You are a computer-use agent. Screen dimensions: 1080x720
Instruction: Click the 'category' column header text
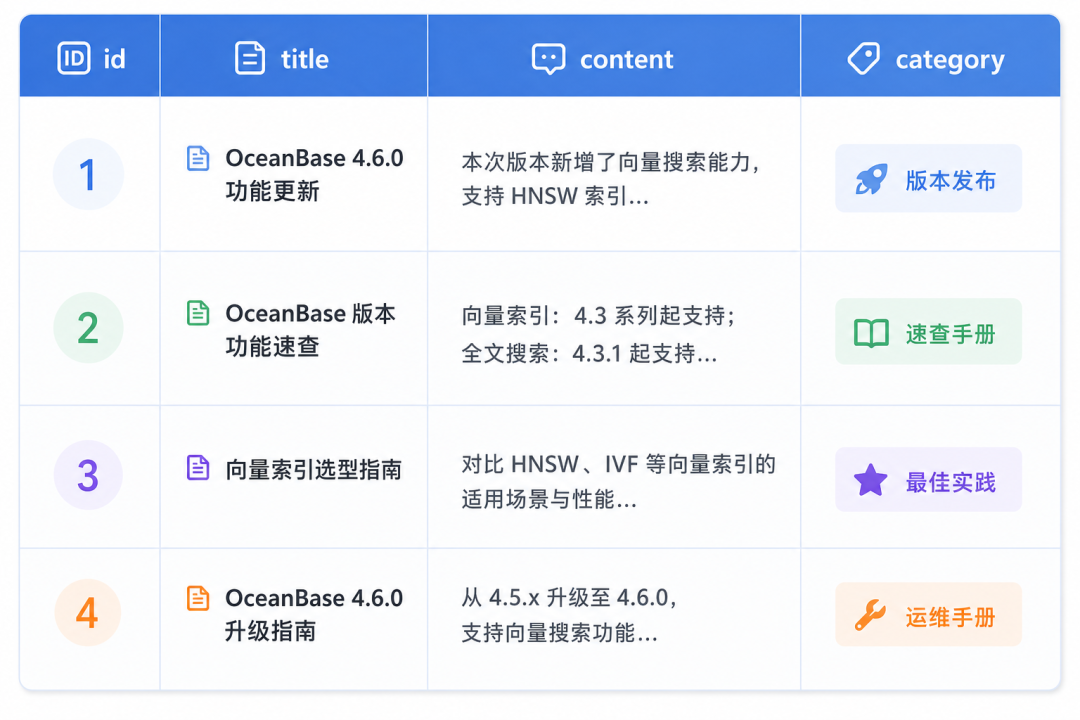coord(950,61)
